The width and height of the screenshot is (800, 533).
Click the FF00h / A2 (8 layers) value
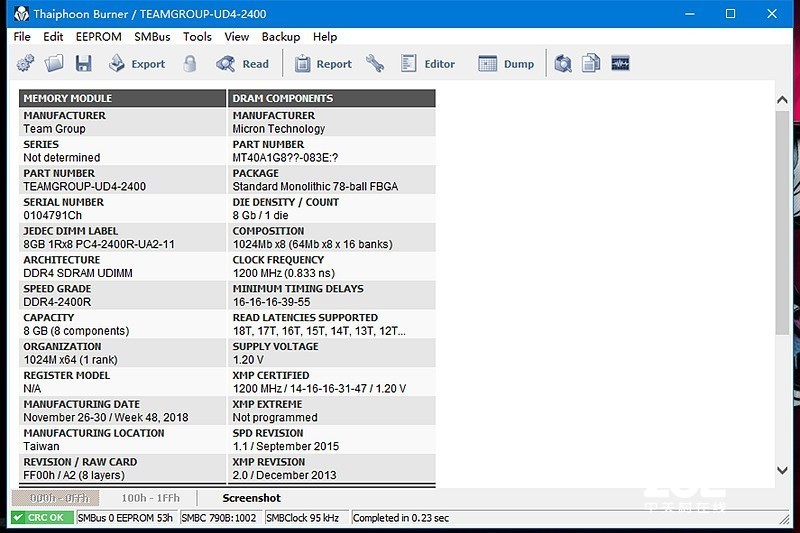click(74, 475)
